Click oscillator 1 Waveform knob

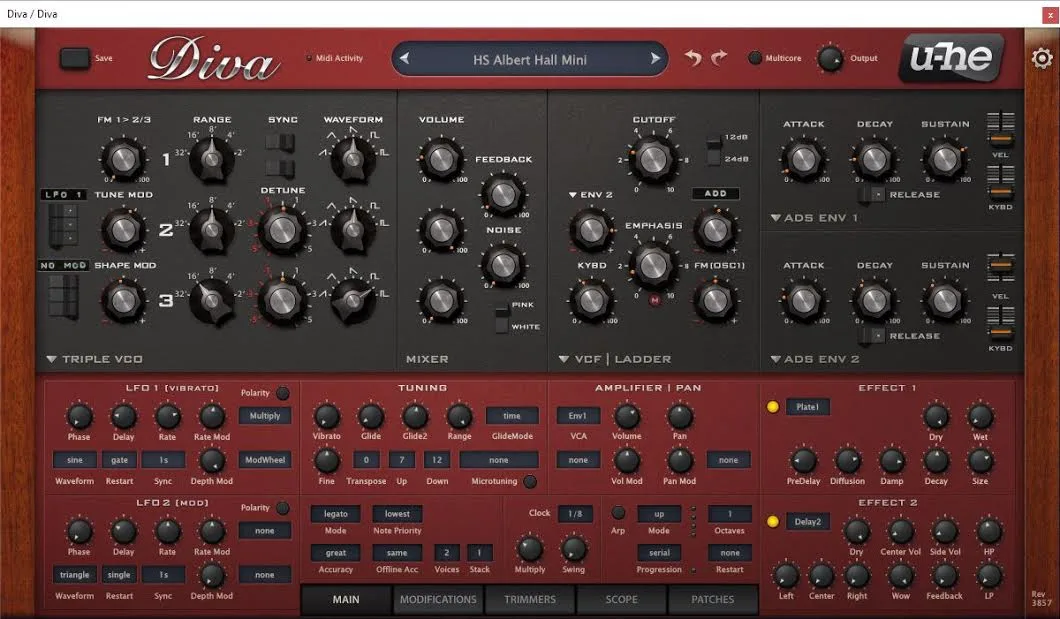click(352, 159)
